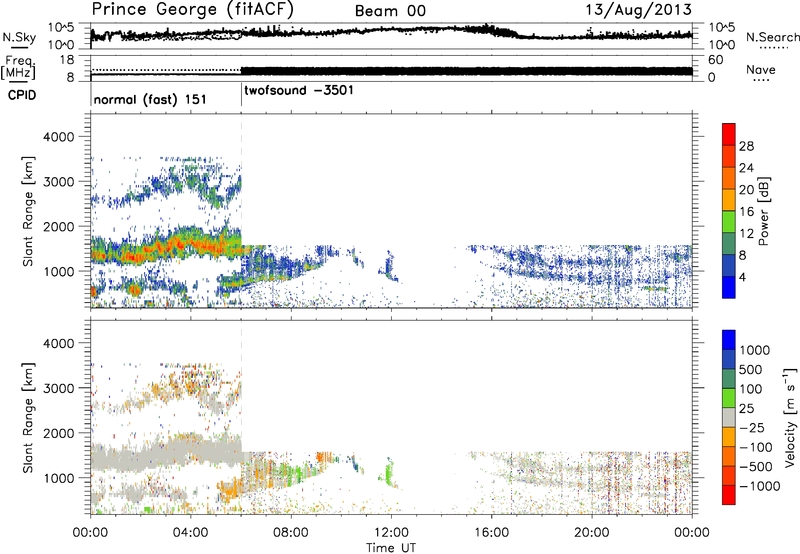Click the "N.Search" legend label

click(772, 37)
